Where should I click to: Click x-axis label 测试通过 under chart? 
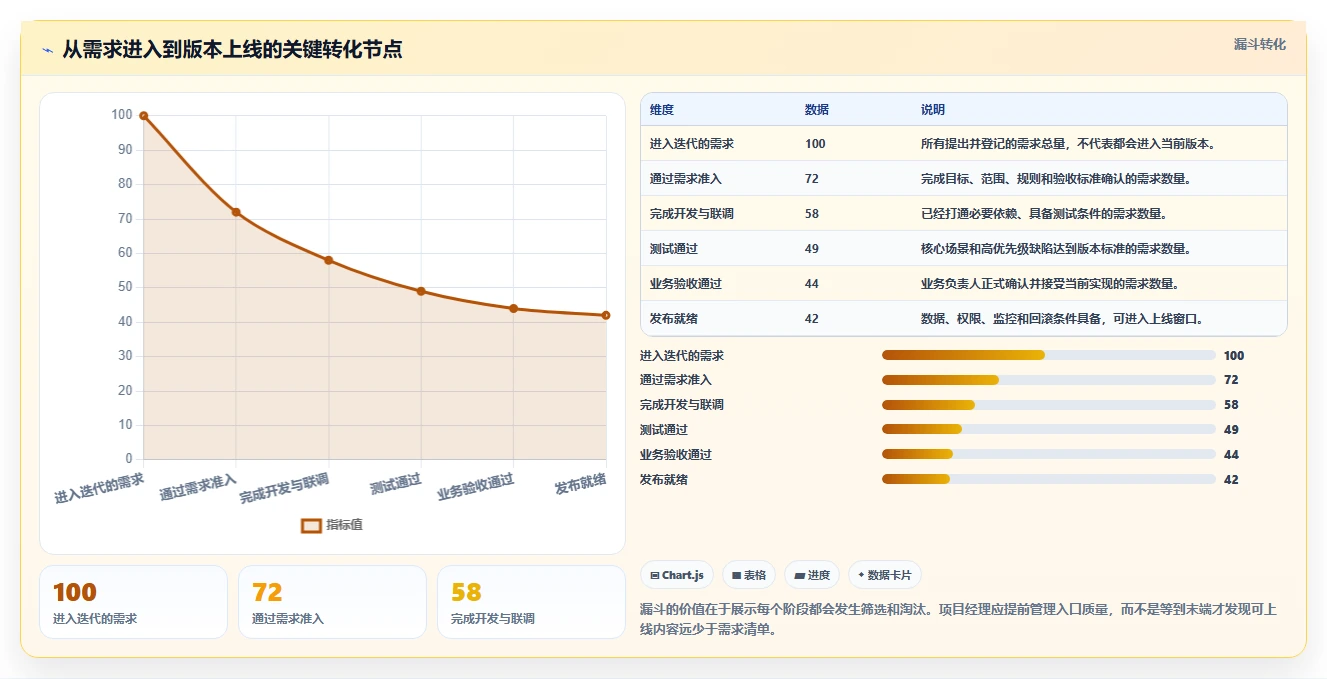(x=395, y=483)
